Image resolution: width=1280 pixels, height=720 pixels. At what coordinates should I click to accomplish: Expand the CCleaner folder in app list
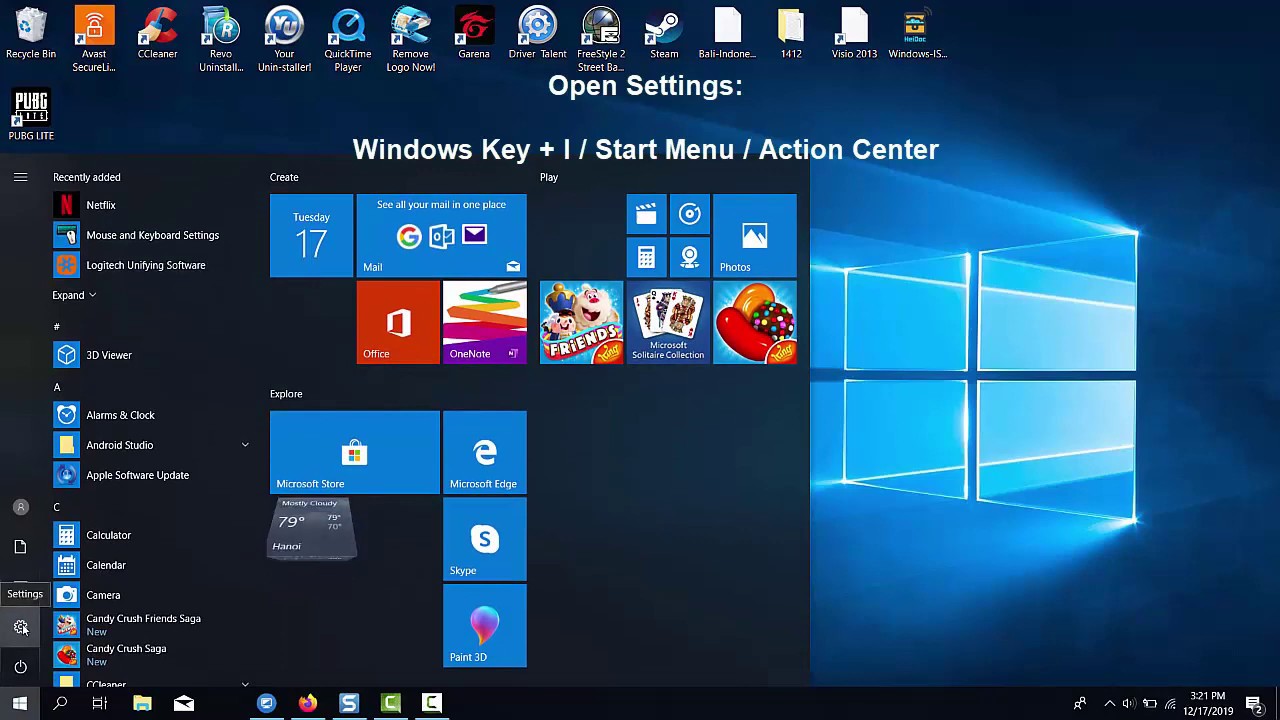(x=245, y=685)
